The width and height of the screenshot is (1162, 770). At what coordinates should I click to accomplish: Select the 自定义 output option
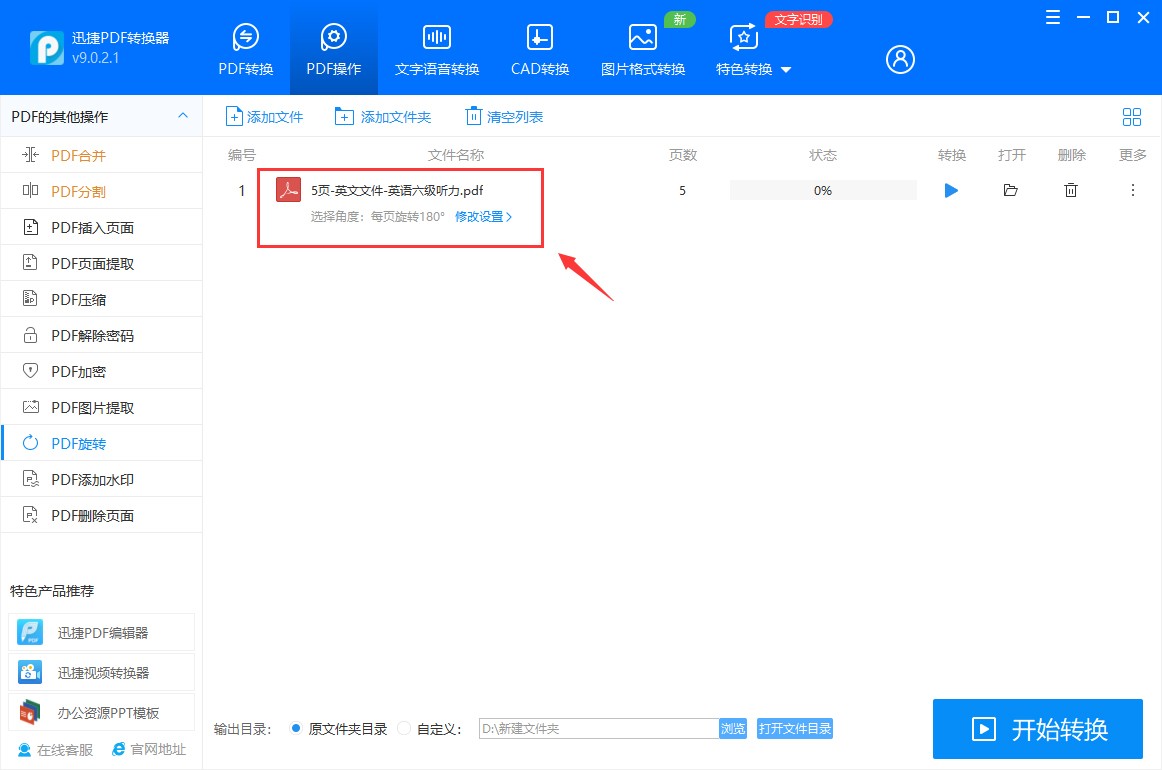(x=404, y=729)
